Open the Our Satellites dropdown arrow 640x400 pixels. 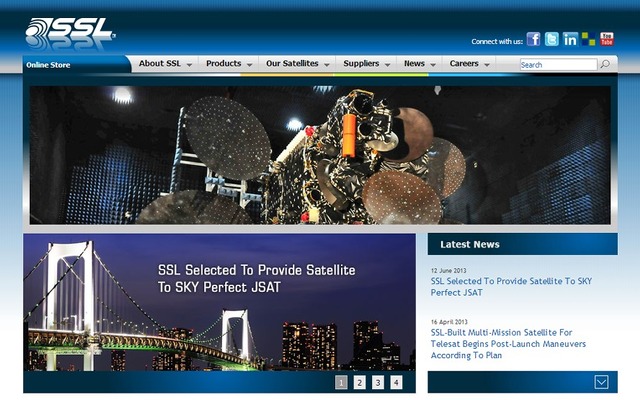pos(327,65)
